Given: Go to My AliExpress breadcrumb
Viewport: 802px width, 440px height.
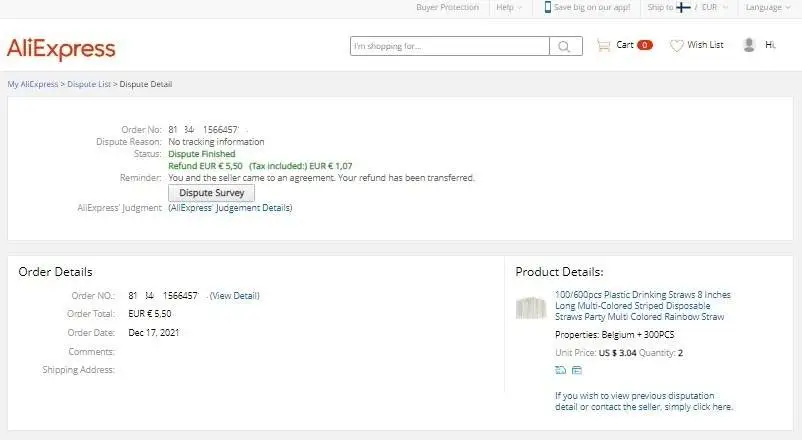Looking at the screenshot, I should tap(33, 84).
